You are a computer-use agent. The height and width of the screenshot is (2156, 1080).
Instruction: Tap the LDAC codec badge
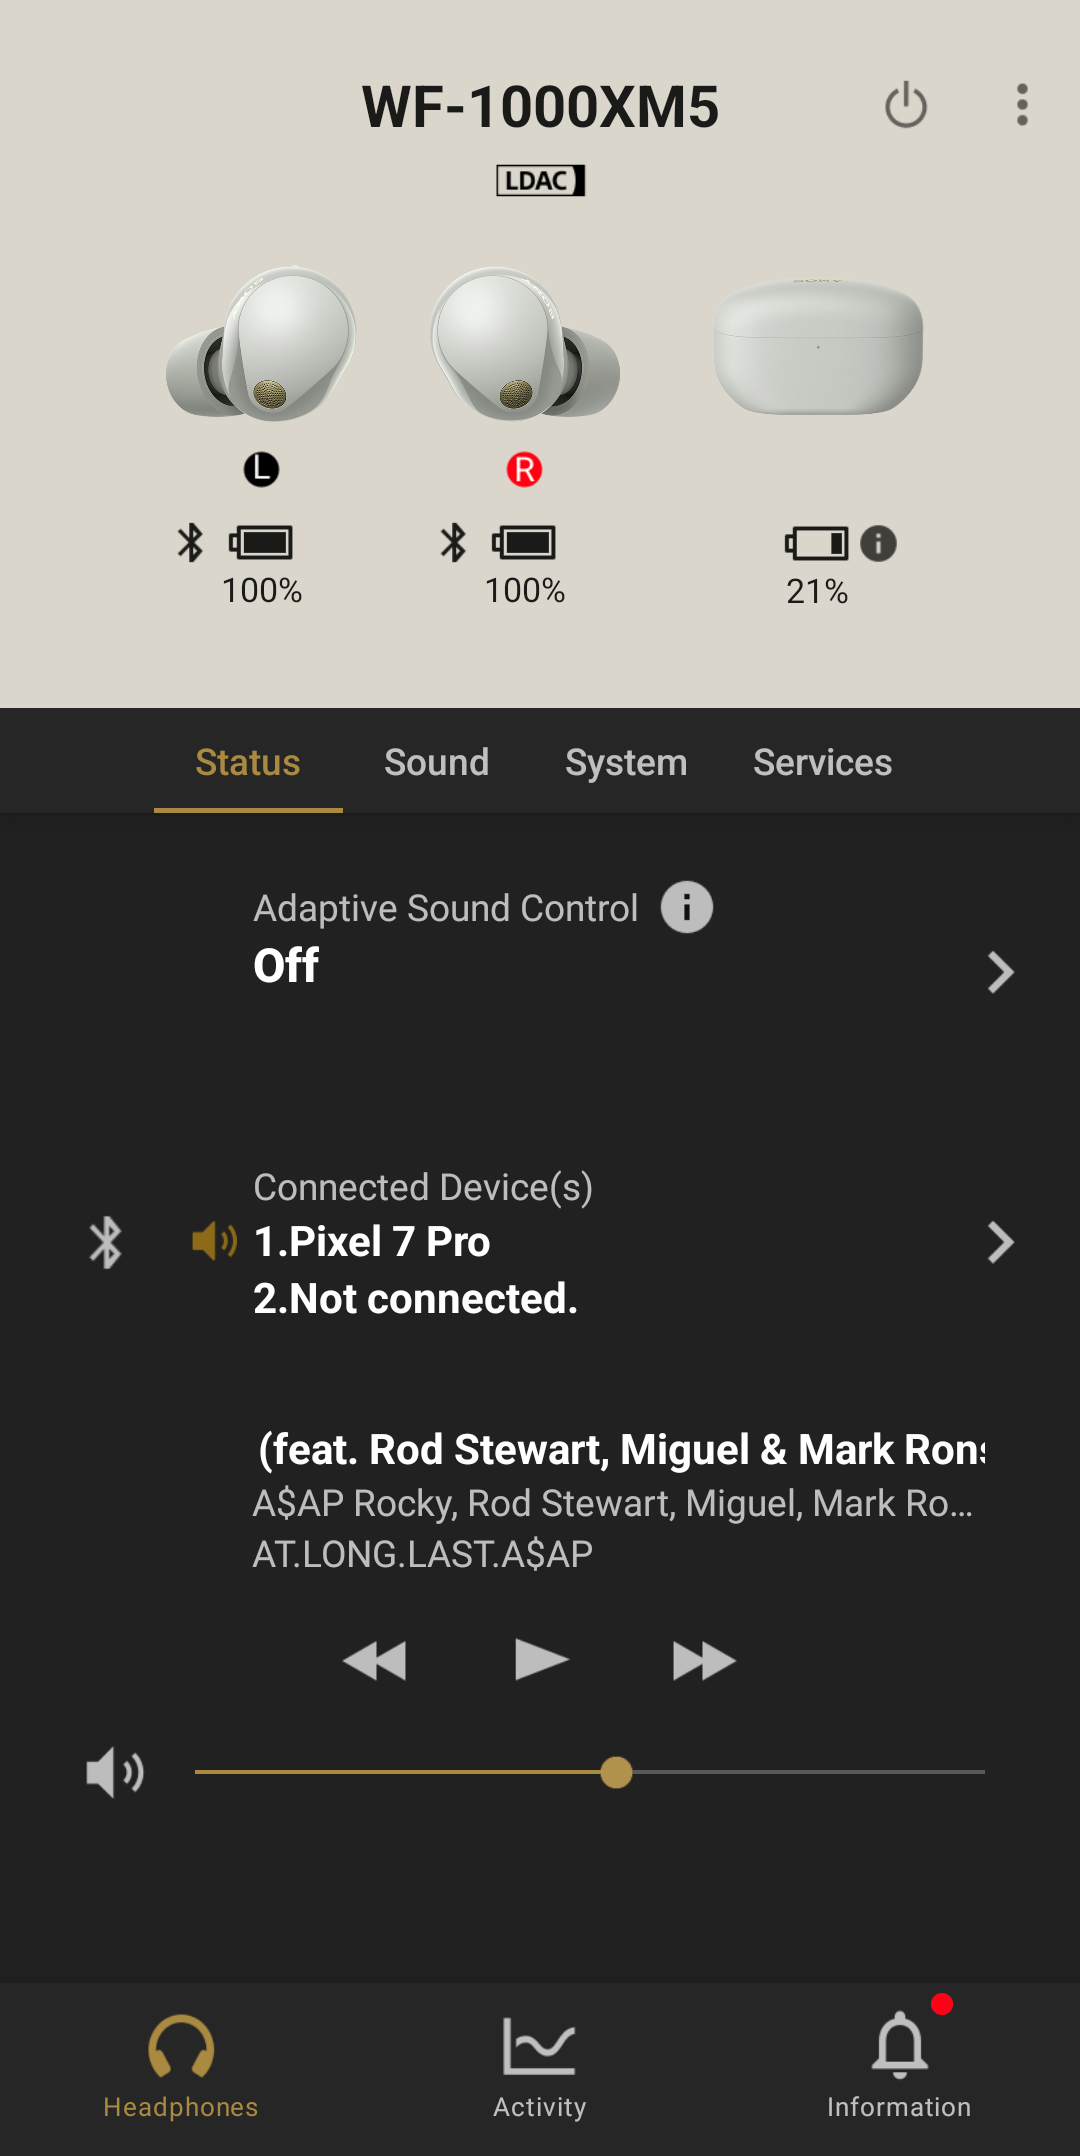540,180
